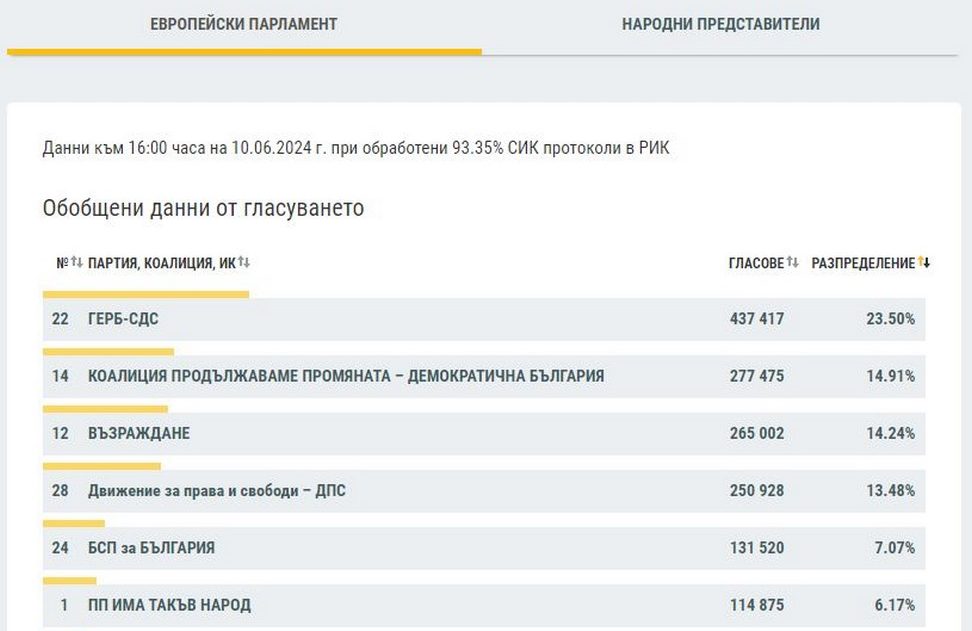Click the yellow result bar above ГЕРБ-СДС
This screenshot has width=972, height=631.
click(x=146, y=294)
